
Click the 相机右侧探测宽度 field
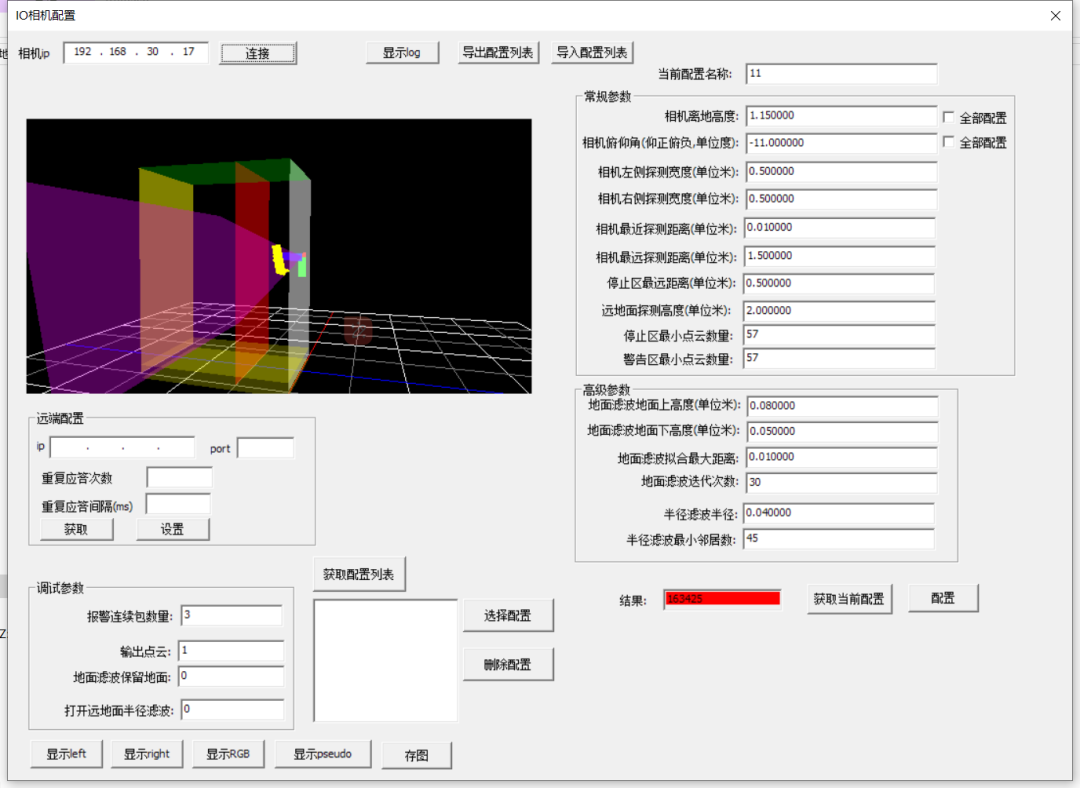pos(841,199)
